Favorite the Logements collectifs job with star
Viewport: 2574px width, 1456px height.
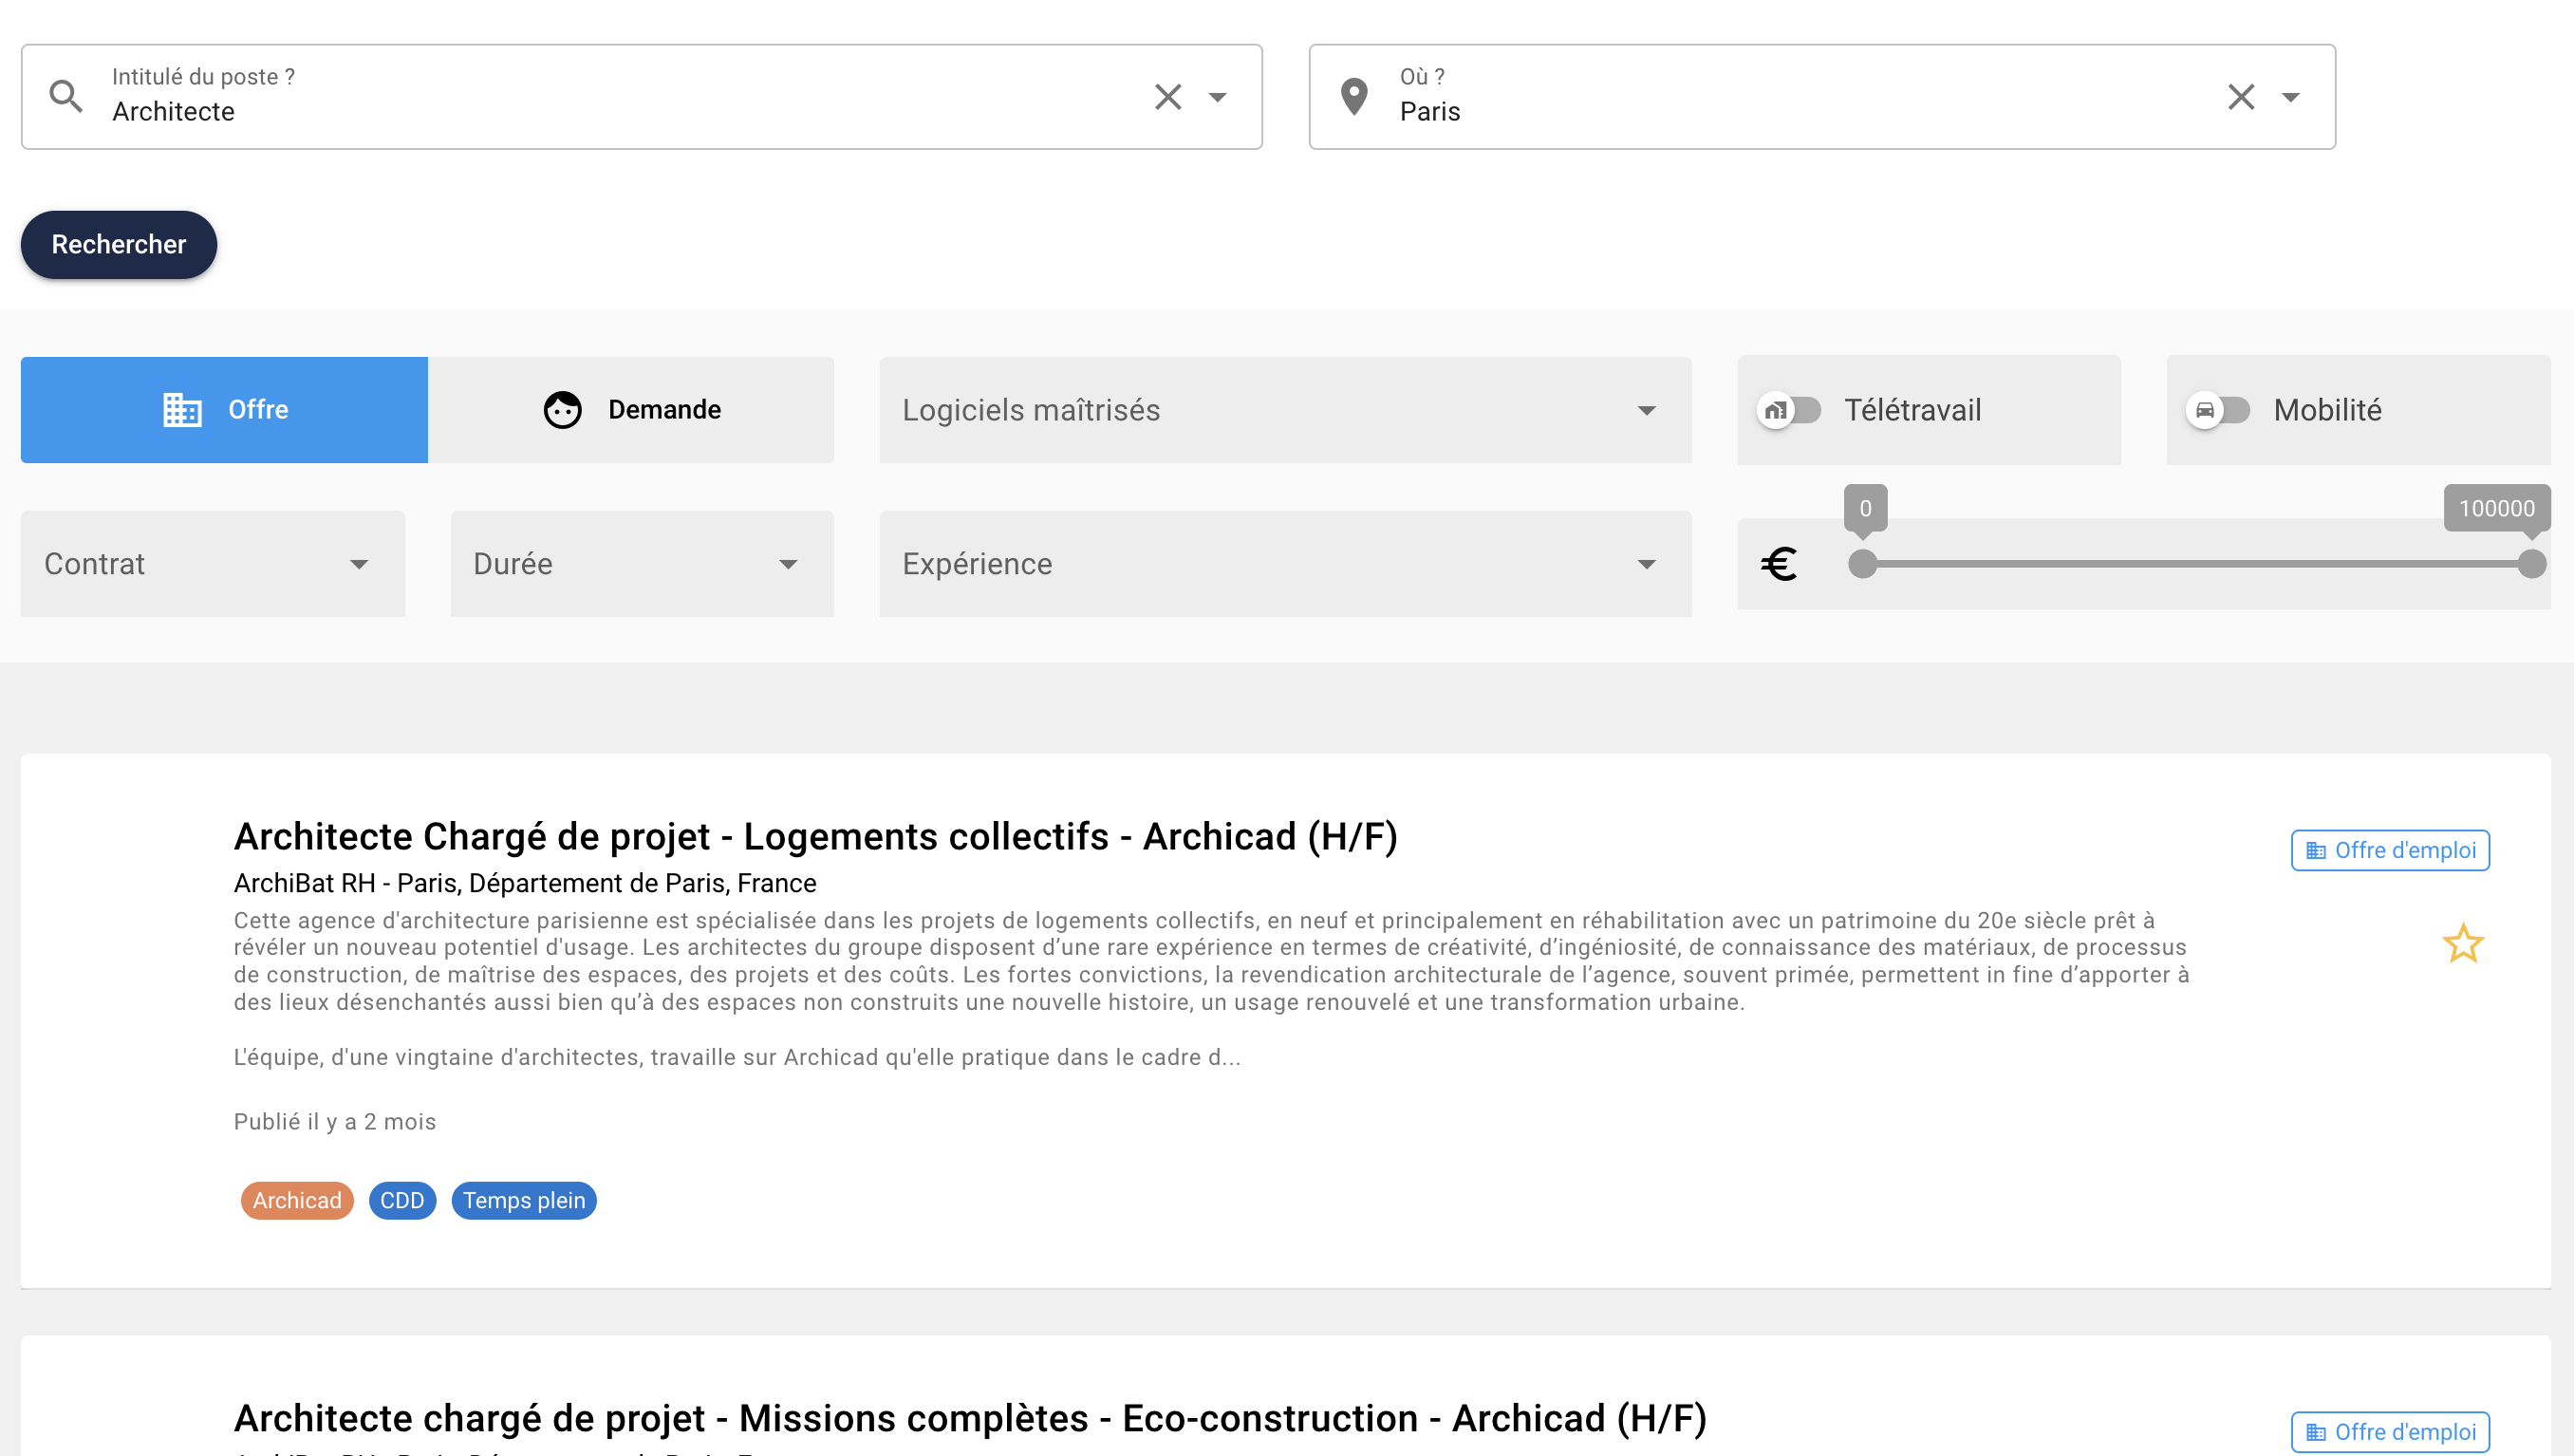[2462, 943]
